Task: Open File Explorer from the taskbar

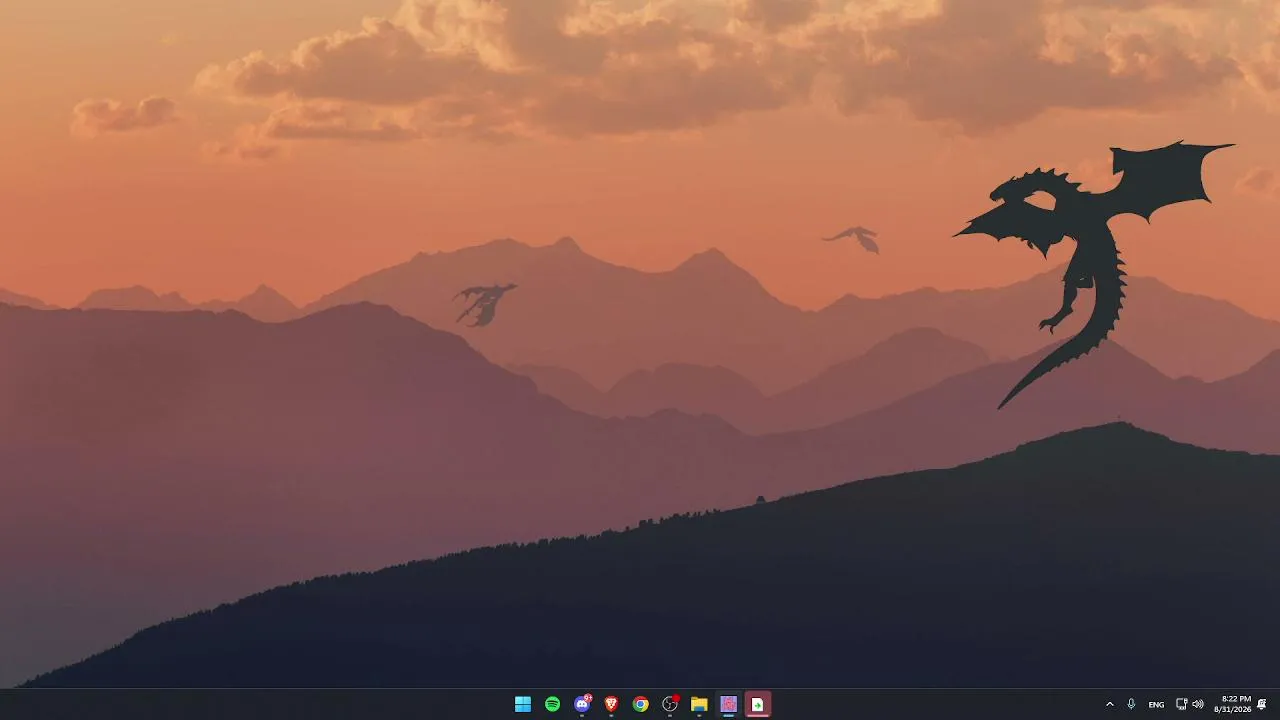Action: 699,704
